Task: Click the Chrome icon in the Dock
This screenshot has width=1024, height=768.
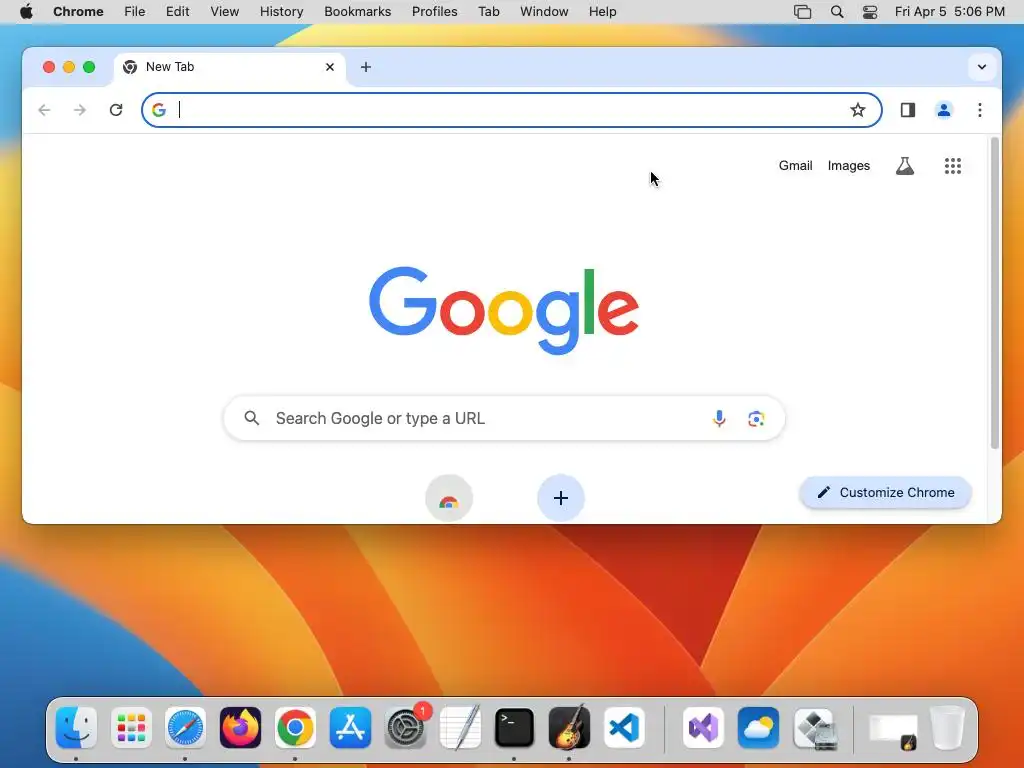Action: tap(295, 728)
